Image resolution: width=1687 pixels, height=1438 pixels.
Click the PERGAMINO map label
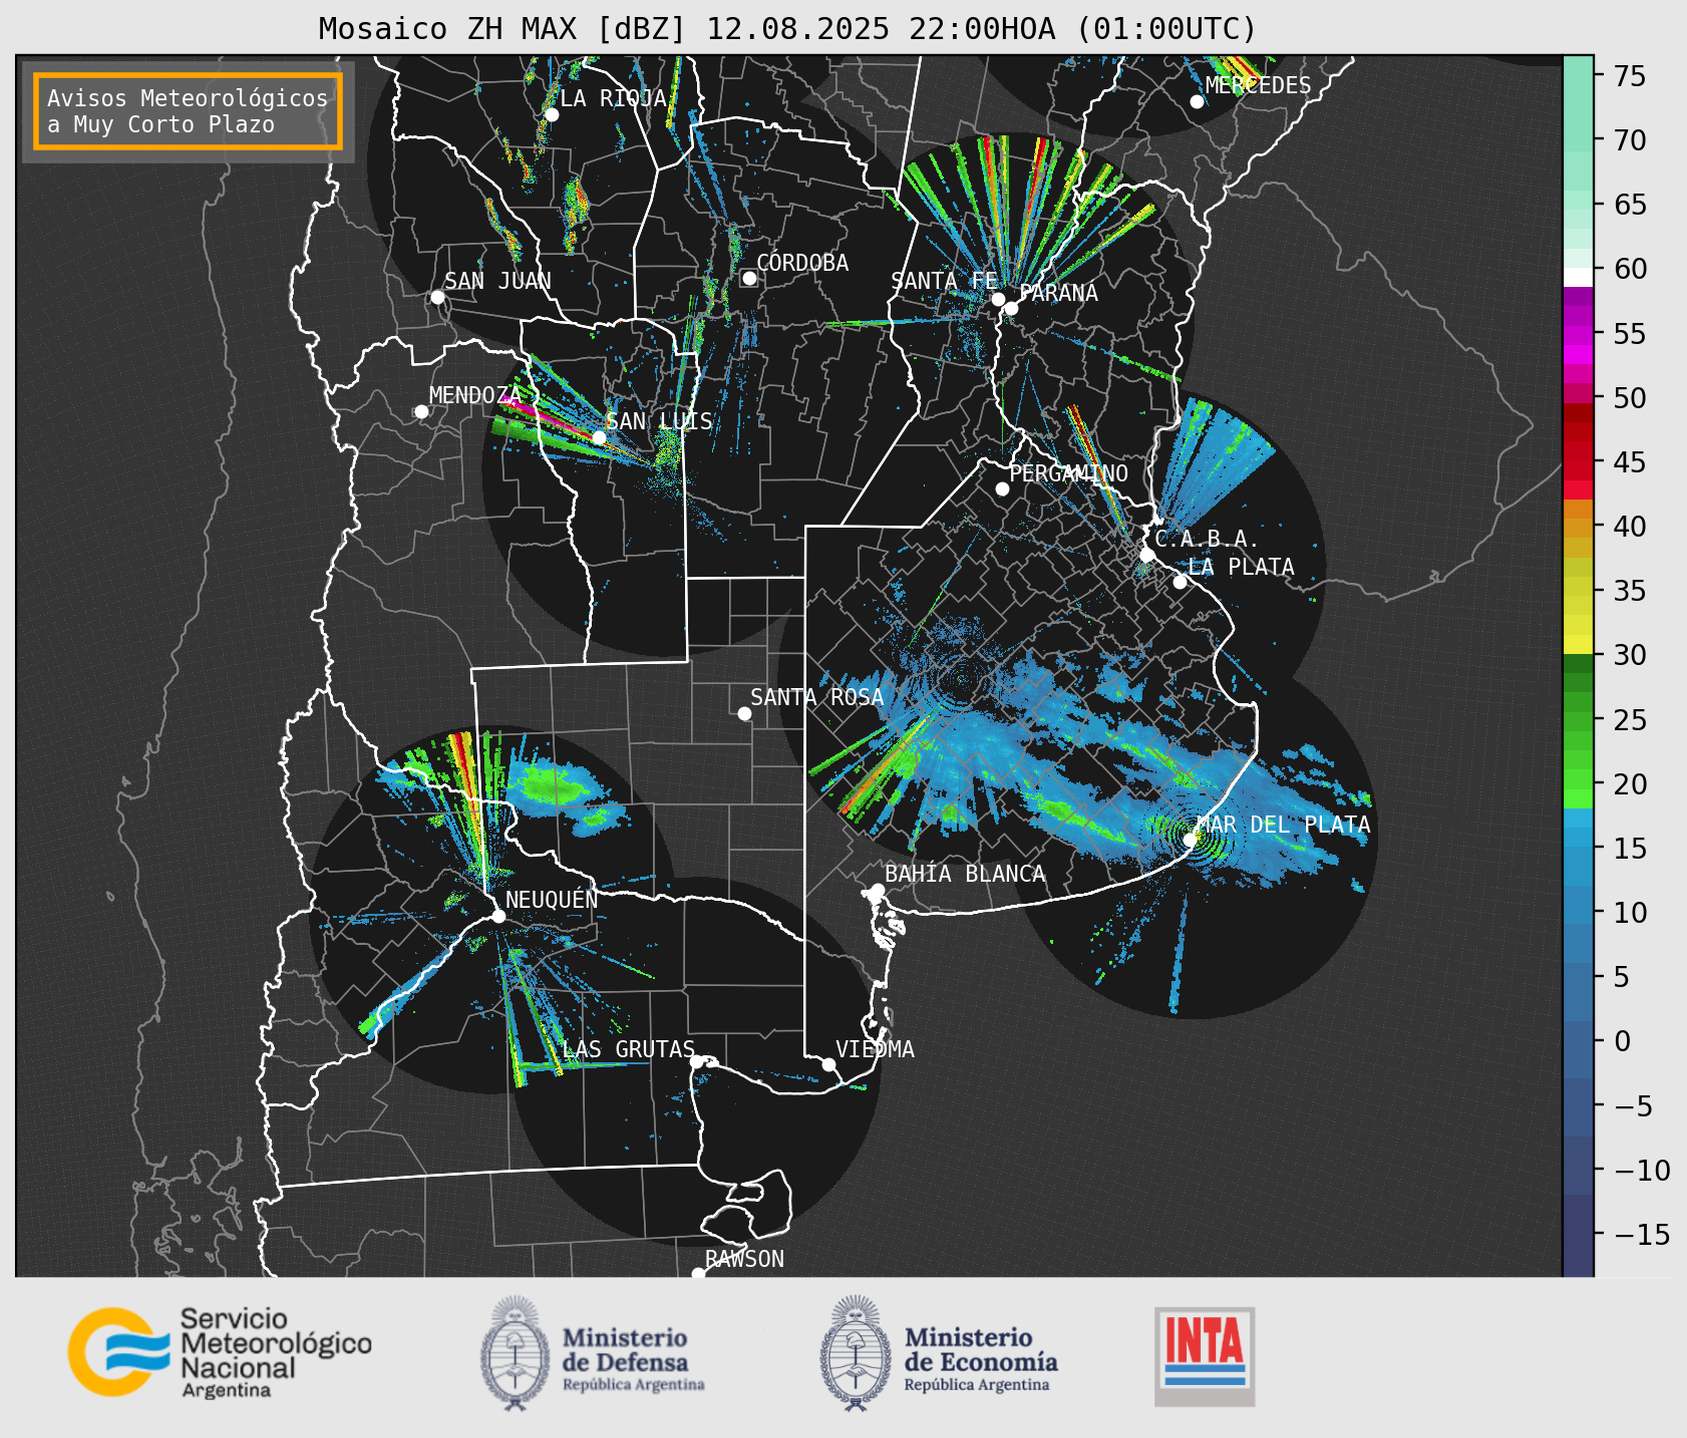click(1068, 473)
